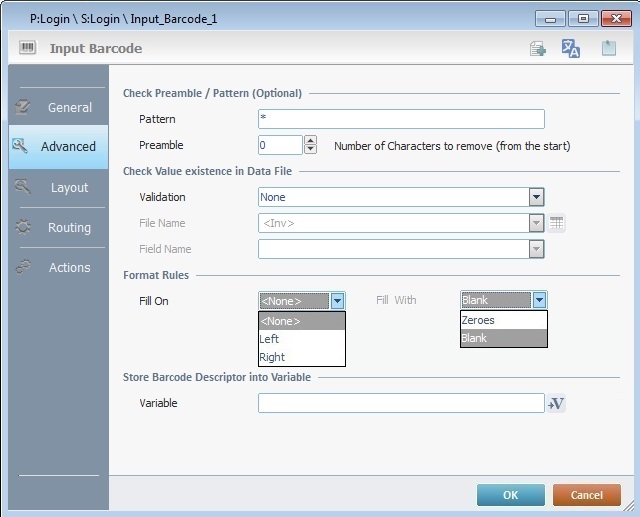Click the clipboard icon at top right
This screenshot has height=517, width=640.
[x=608, y=48]
